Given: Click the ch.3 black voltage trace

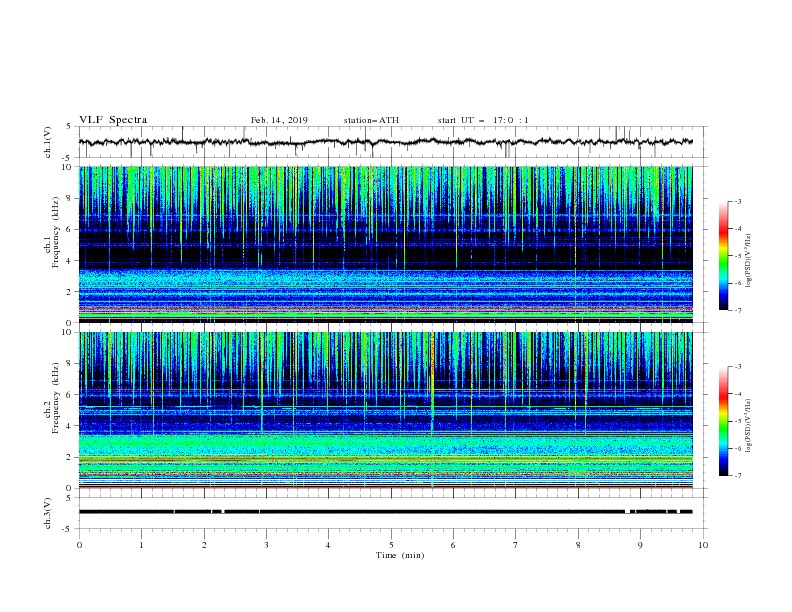Looking at the screenshot, I should click(x=386, y=512).
